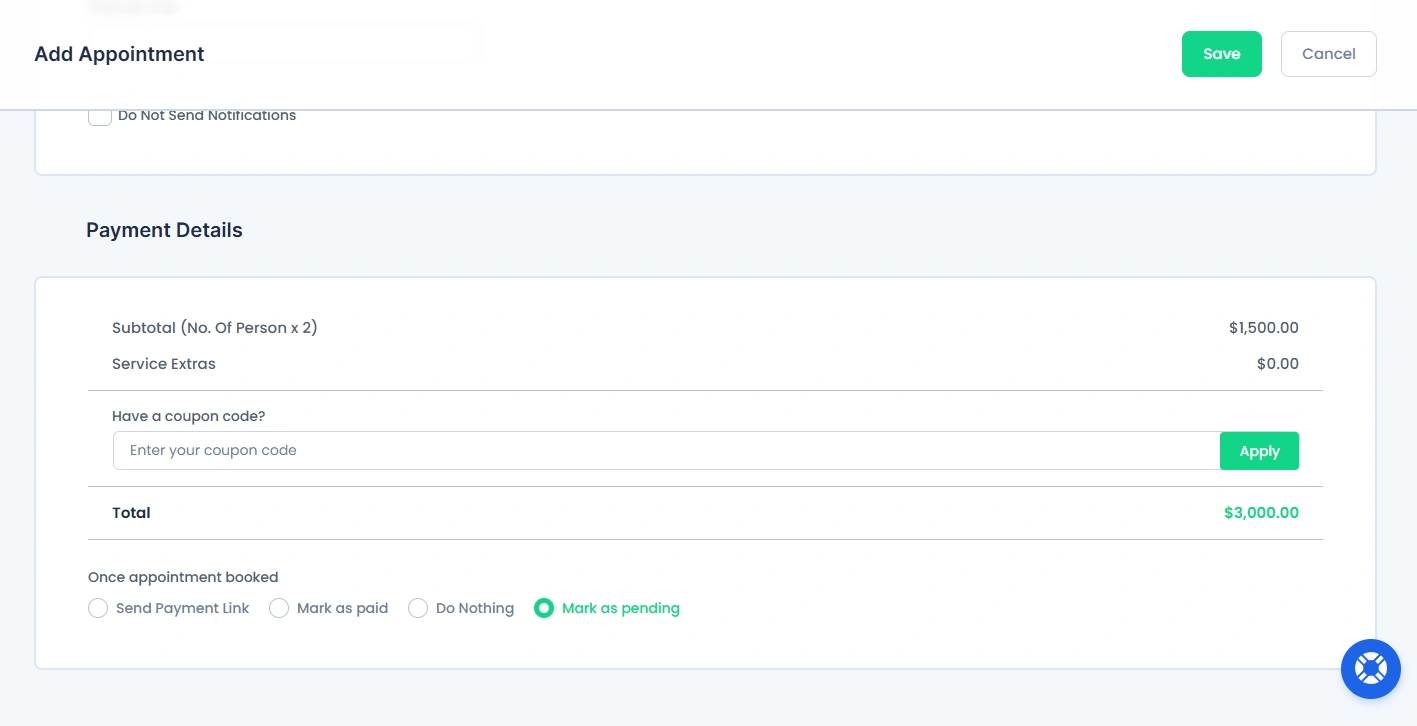Select the Do Nothing radio button
1417x726 pixels.
coord(418,608)
